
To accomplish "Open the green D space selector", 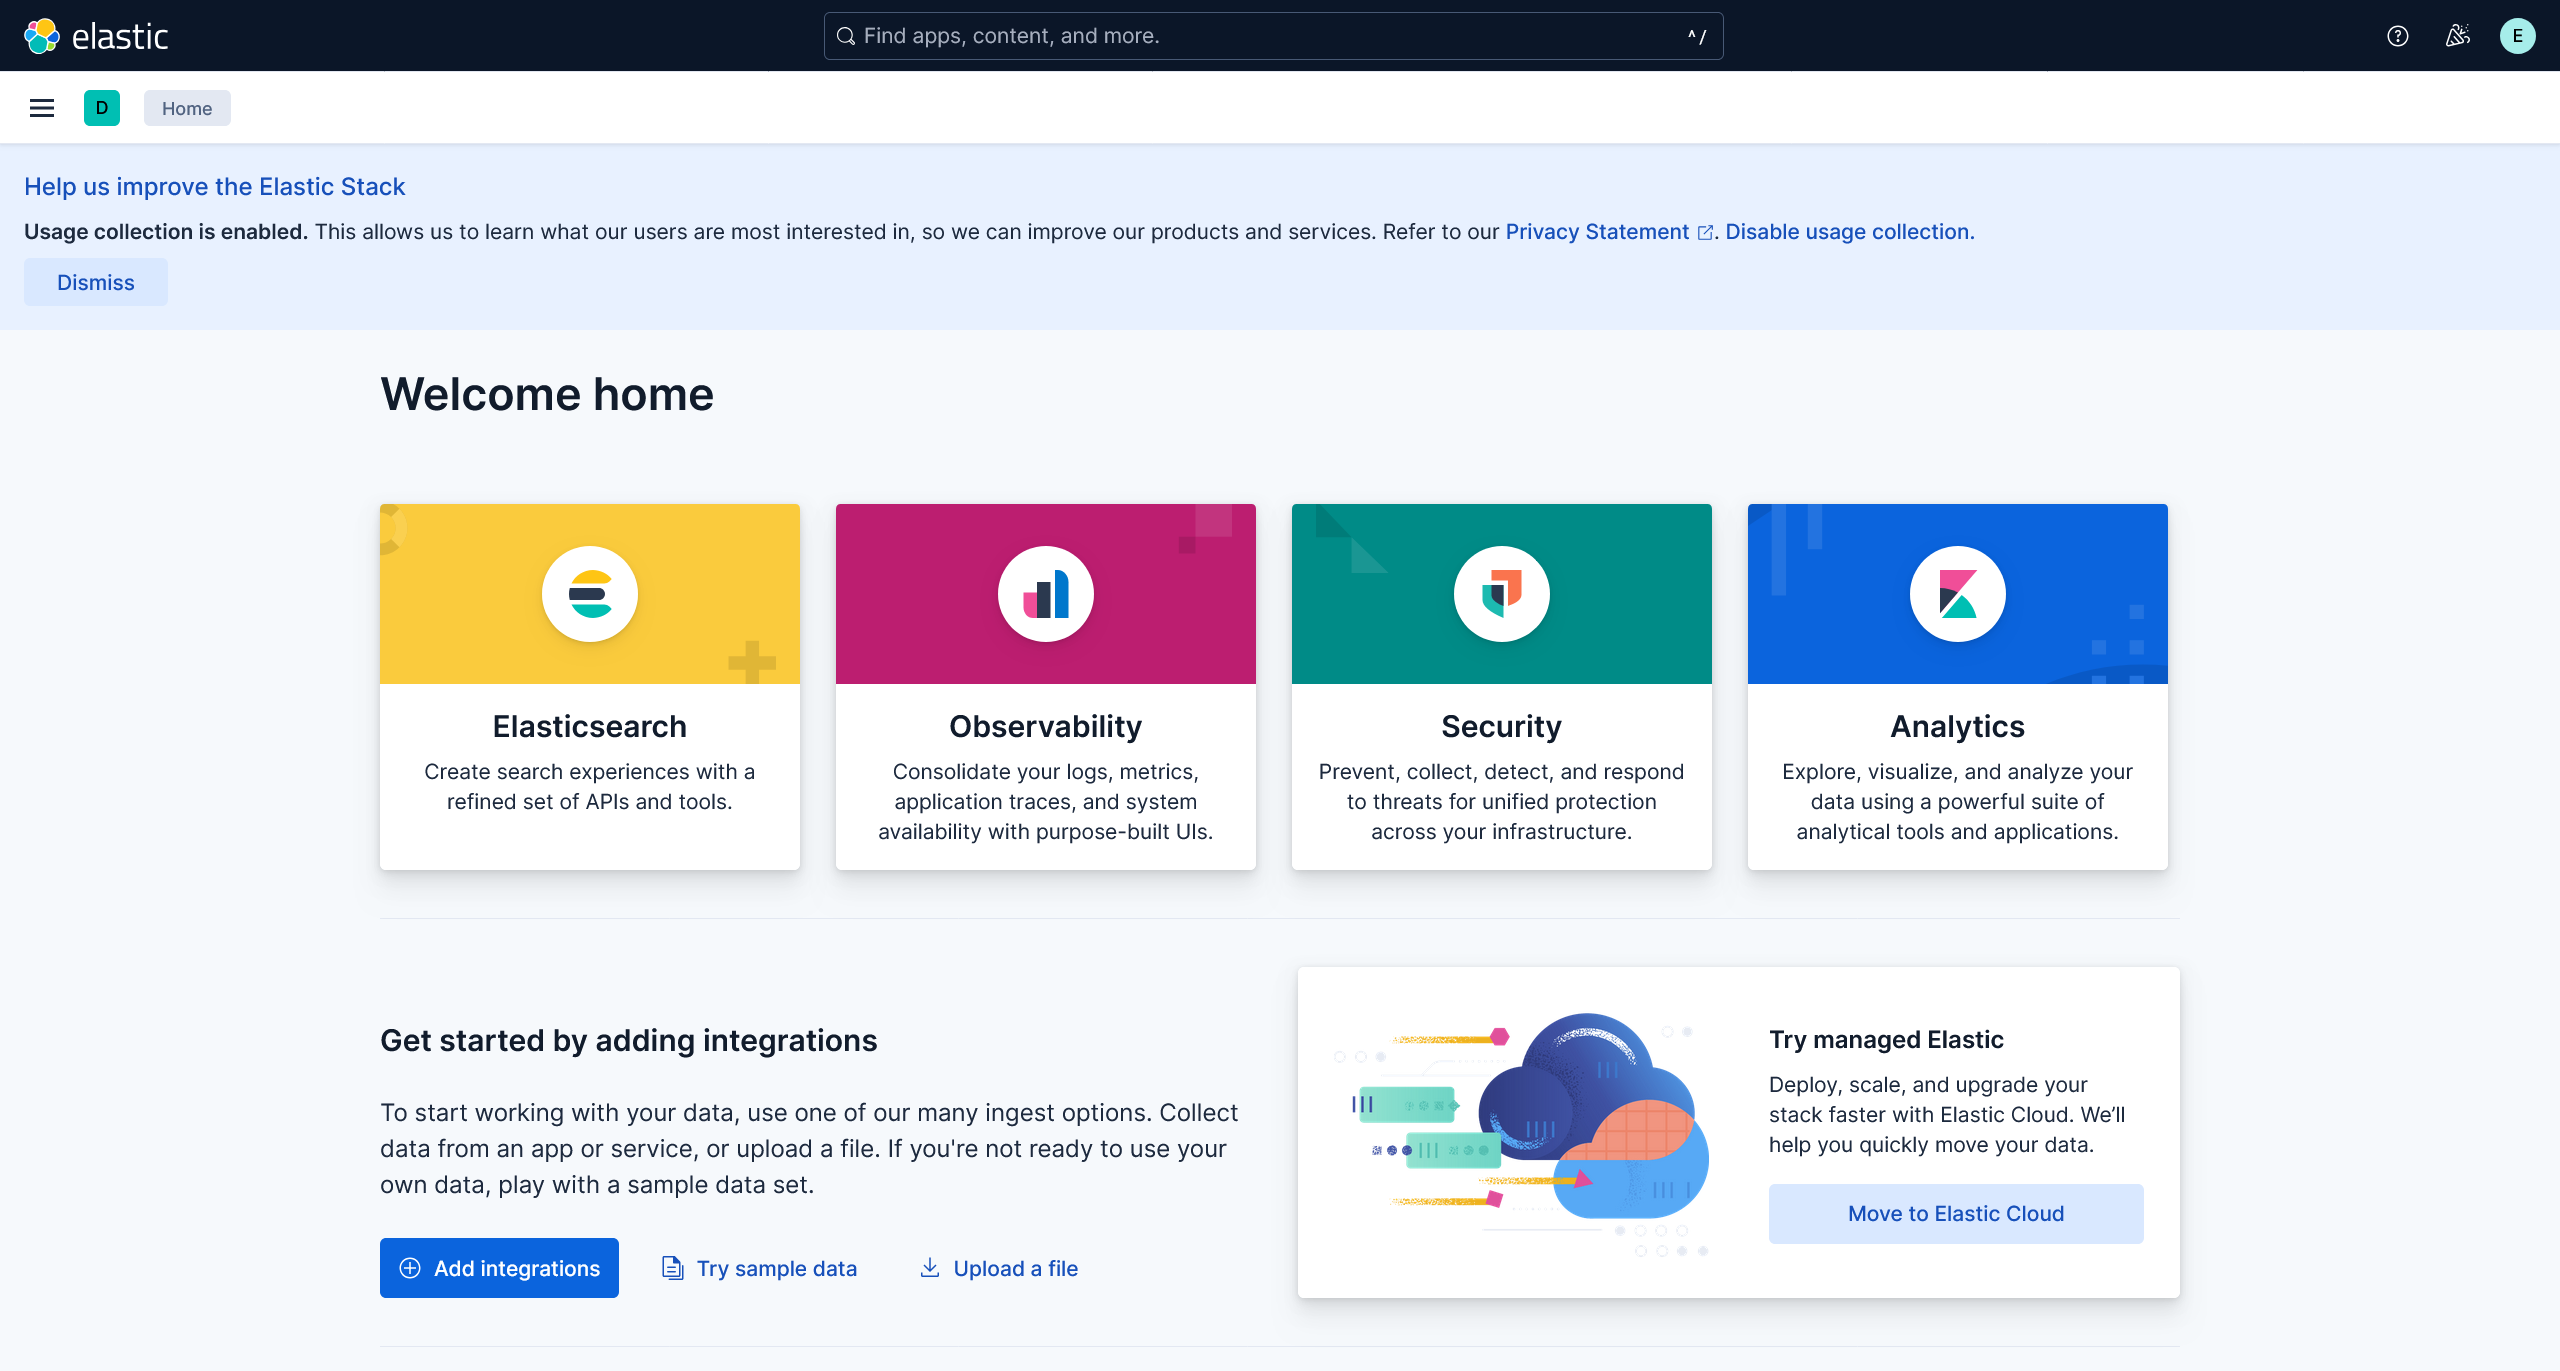I will (x=102, y=108).
